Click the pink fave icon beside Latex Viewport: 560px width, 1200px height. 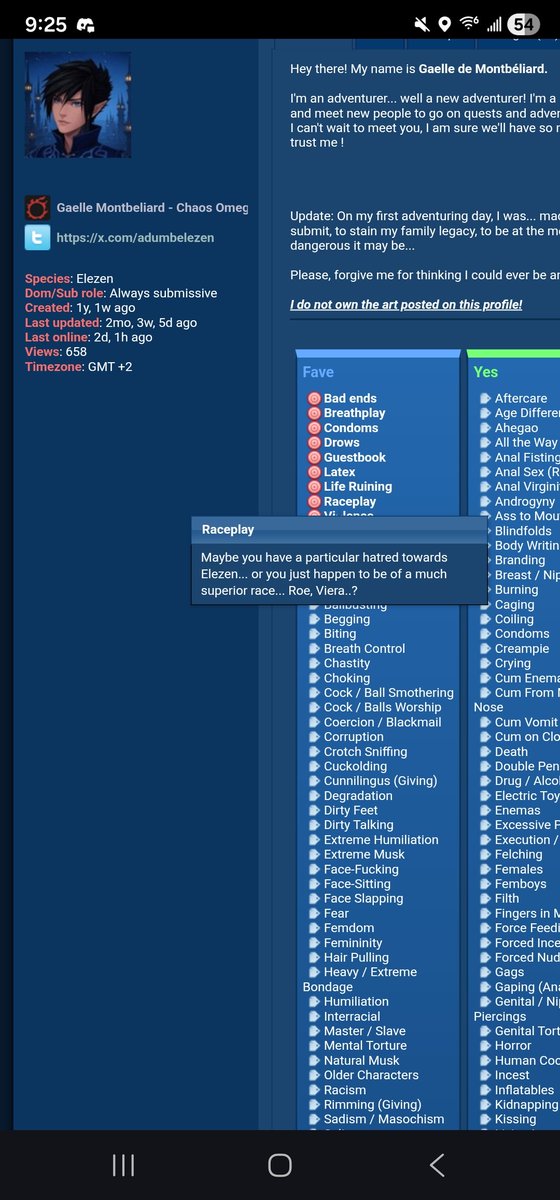pyautogui.click(x=314, y=472)
